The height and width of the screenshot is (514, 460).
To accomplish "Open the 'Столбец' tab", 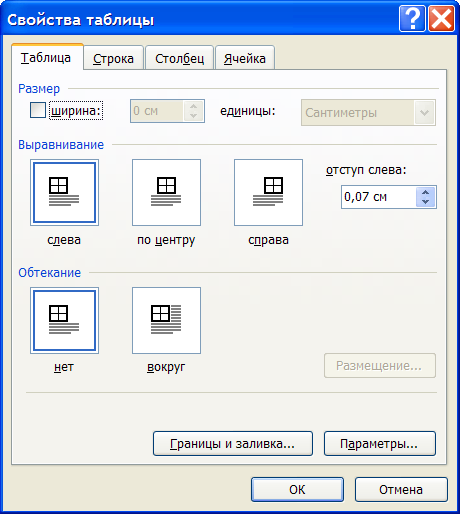I will tap(179, 58).
